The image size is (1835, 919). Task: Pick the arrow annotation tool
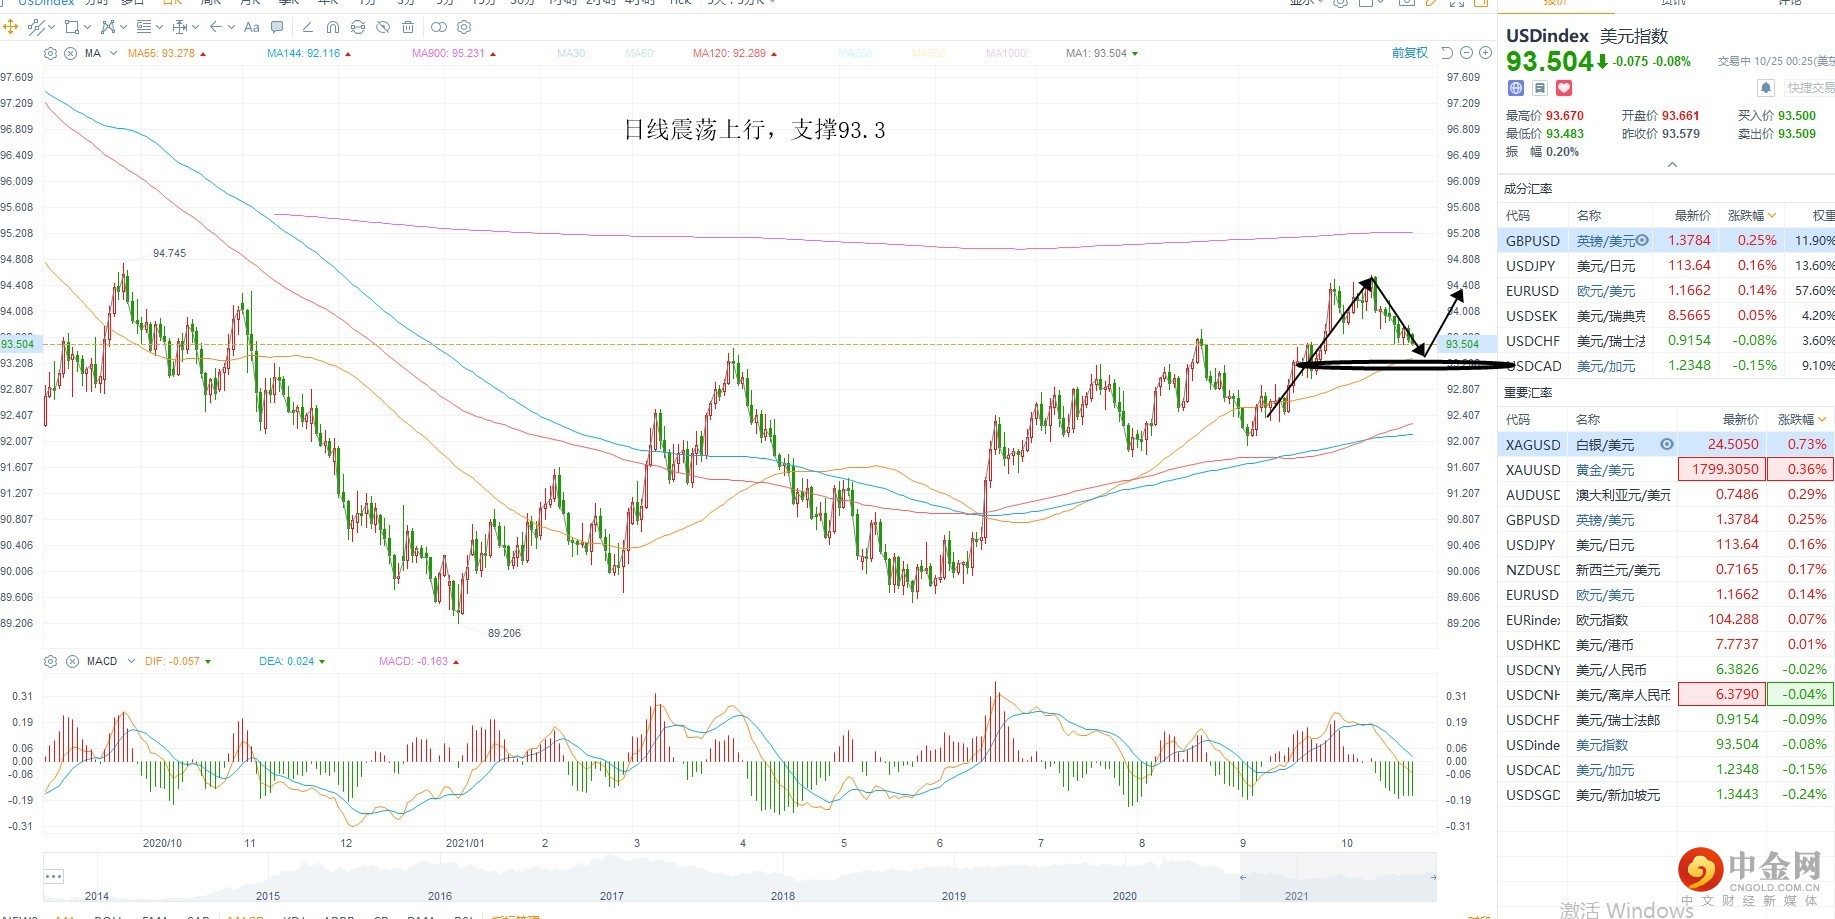(x=216, y=27)
